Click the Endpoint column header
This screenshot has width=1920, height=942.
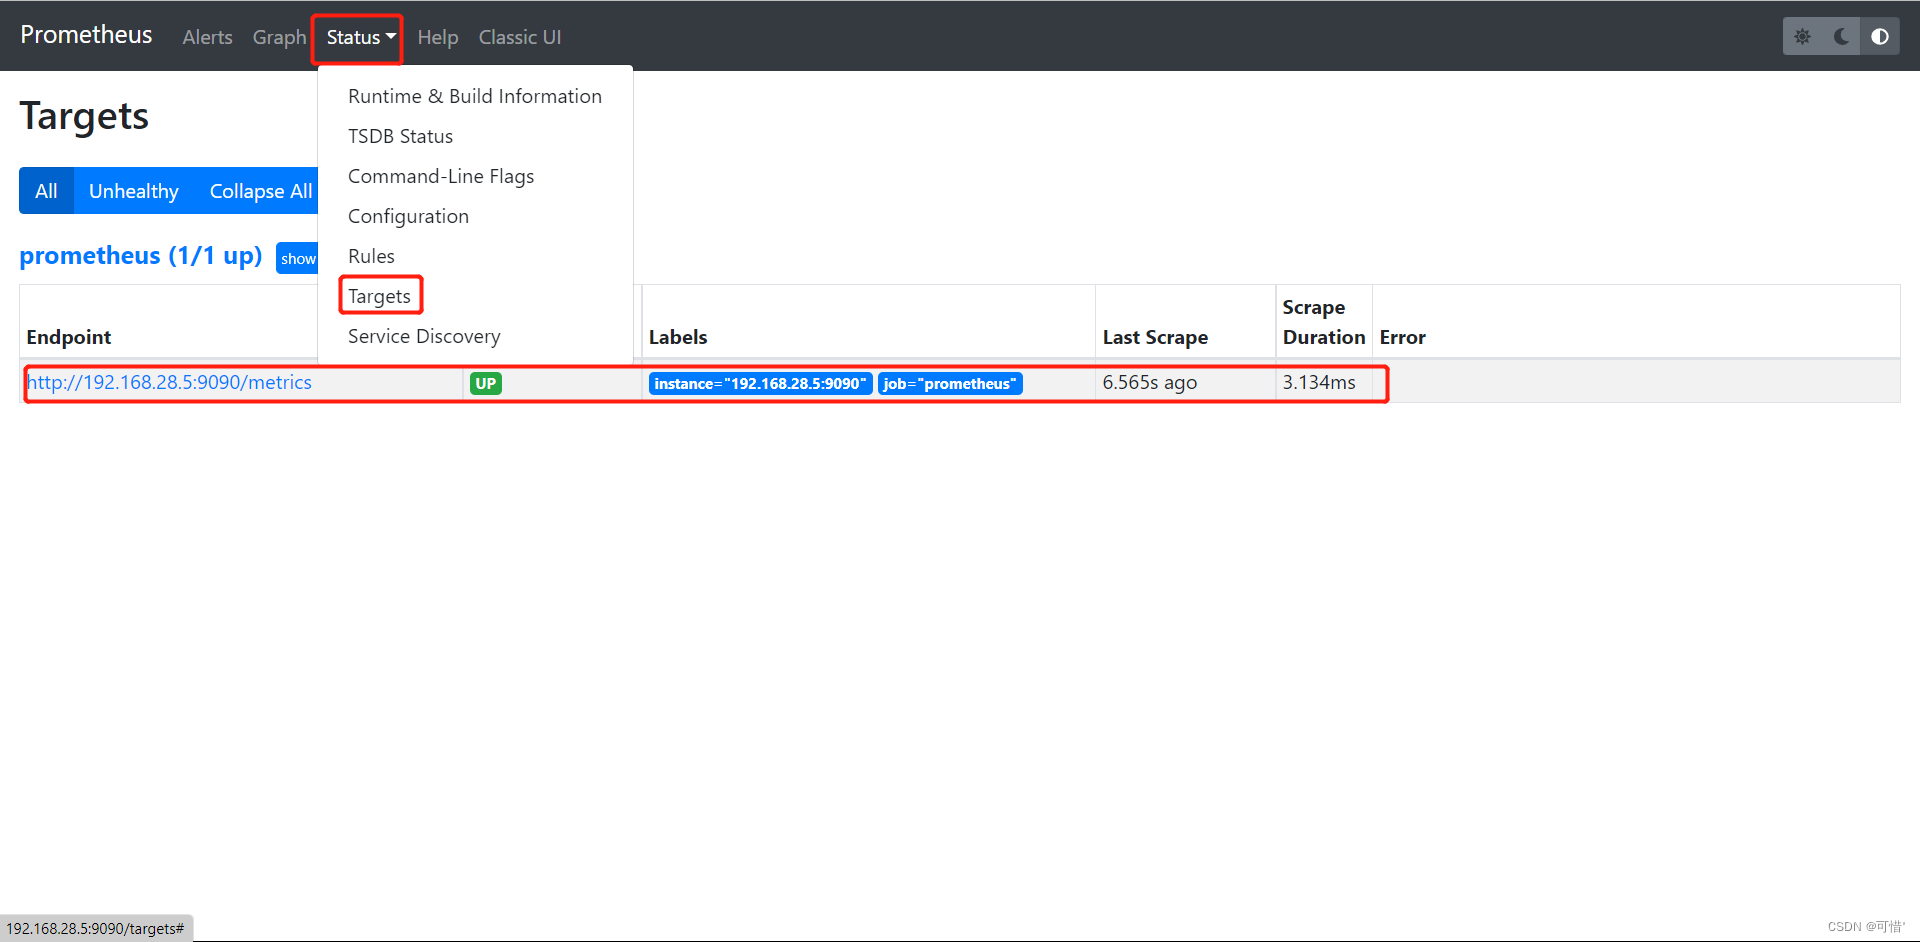pyautogui.click(x=69, y=338)
